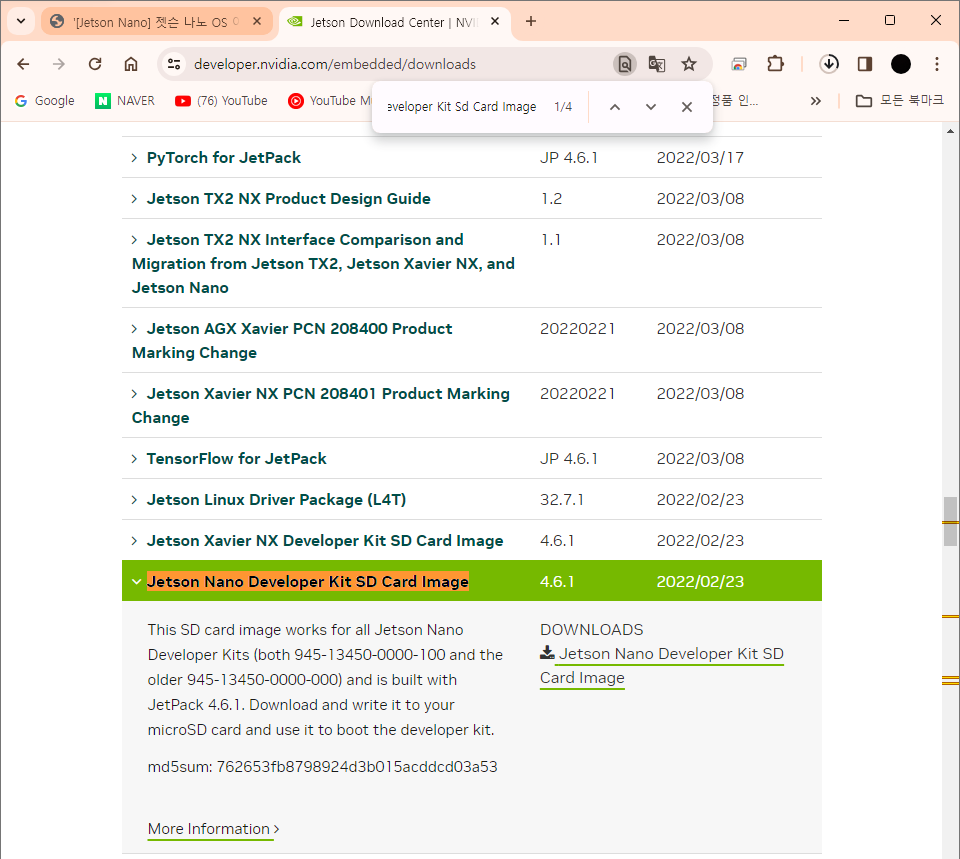Screen dimensions: 960x859
Task: Bookmark this page with the star icon
Action: click(x=689, y=64)
